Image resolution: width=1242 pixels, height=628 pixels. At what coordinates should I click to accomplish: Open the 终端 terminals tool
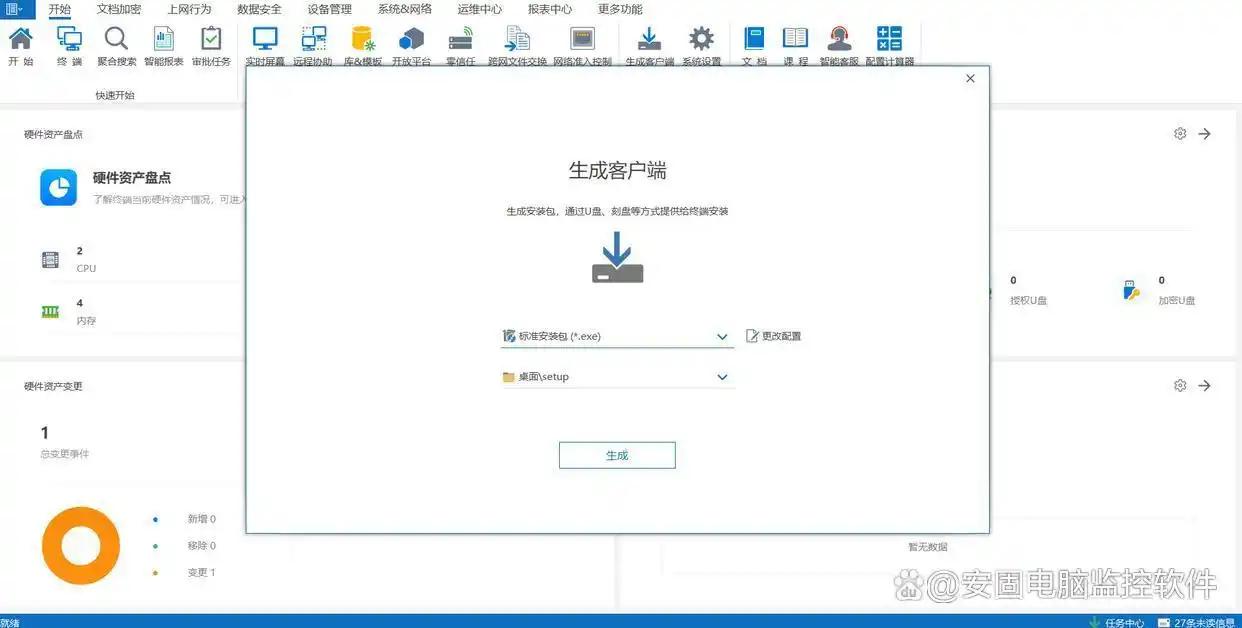(x=69, y=46)
